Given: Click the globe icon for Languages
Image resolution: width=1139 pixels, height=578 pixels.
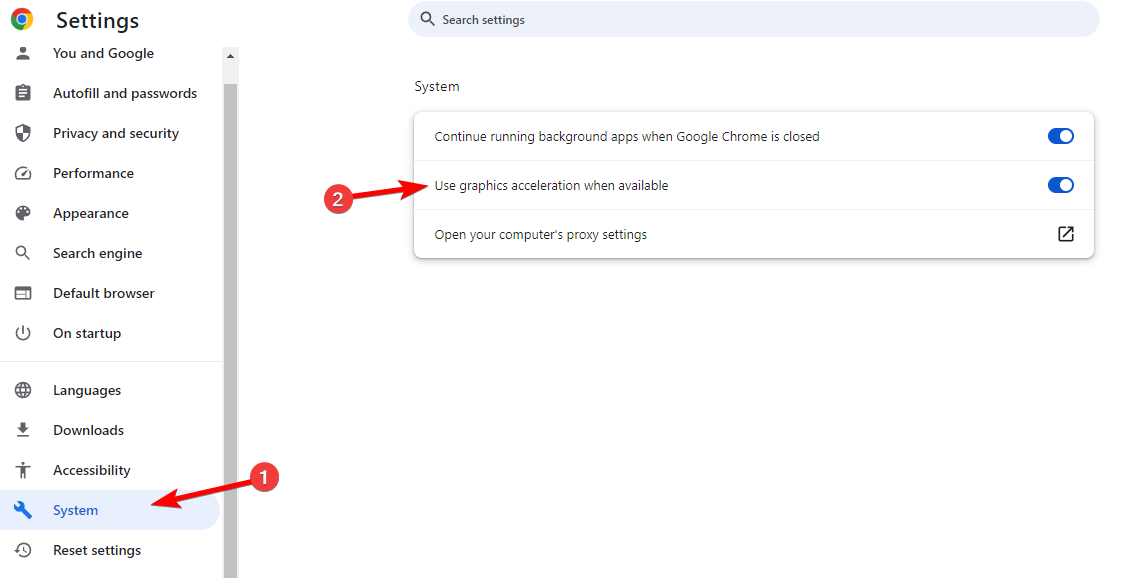Looking at the screenshot, I should pos(23,390).
